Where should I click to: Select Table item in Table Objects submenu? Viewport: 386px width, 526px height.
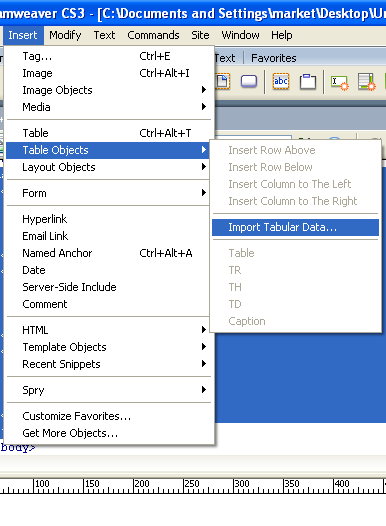[295, 253]
